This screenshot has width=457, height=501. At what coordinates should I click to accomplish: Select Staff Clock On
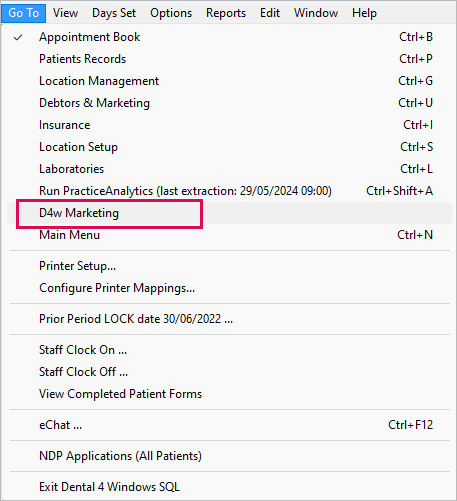click(230, 350)
